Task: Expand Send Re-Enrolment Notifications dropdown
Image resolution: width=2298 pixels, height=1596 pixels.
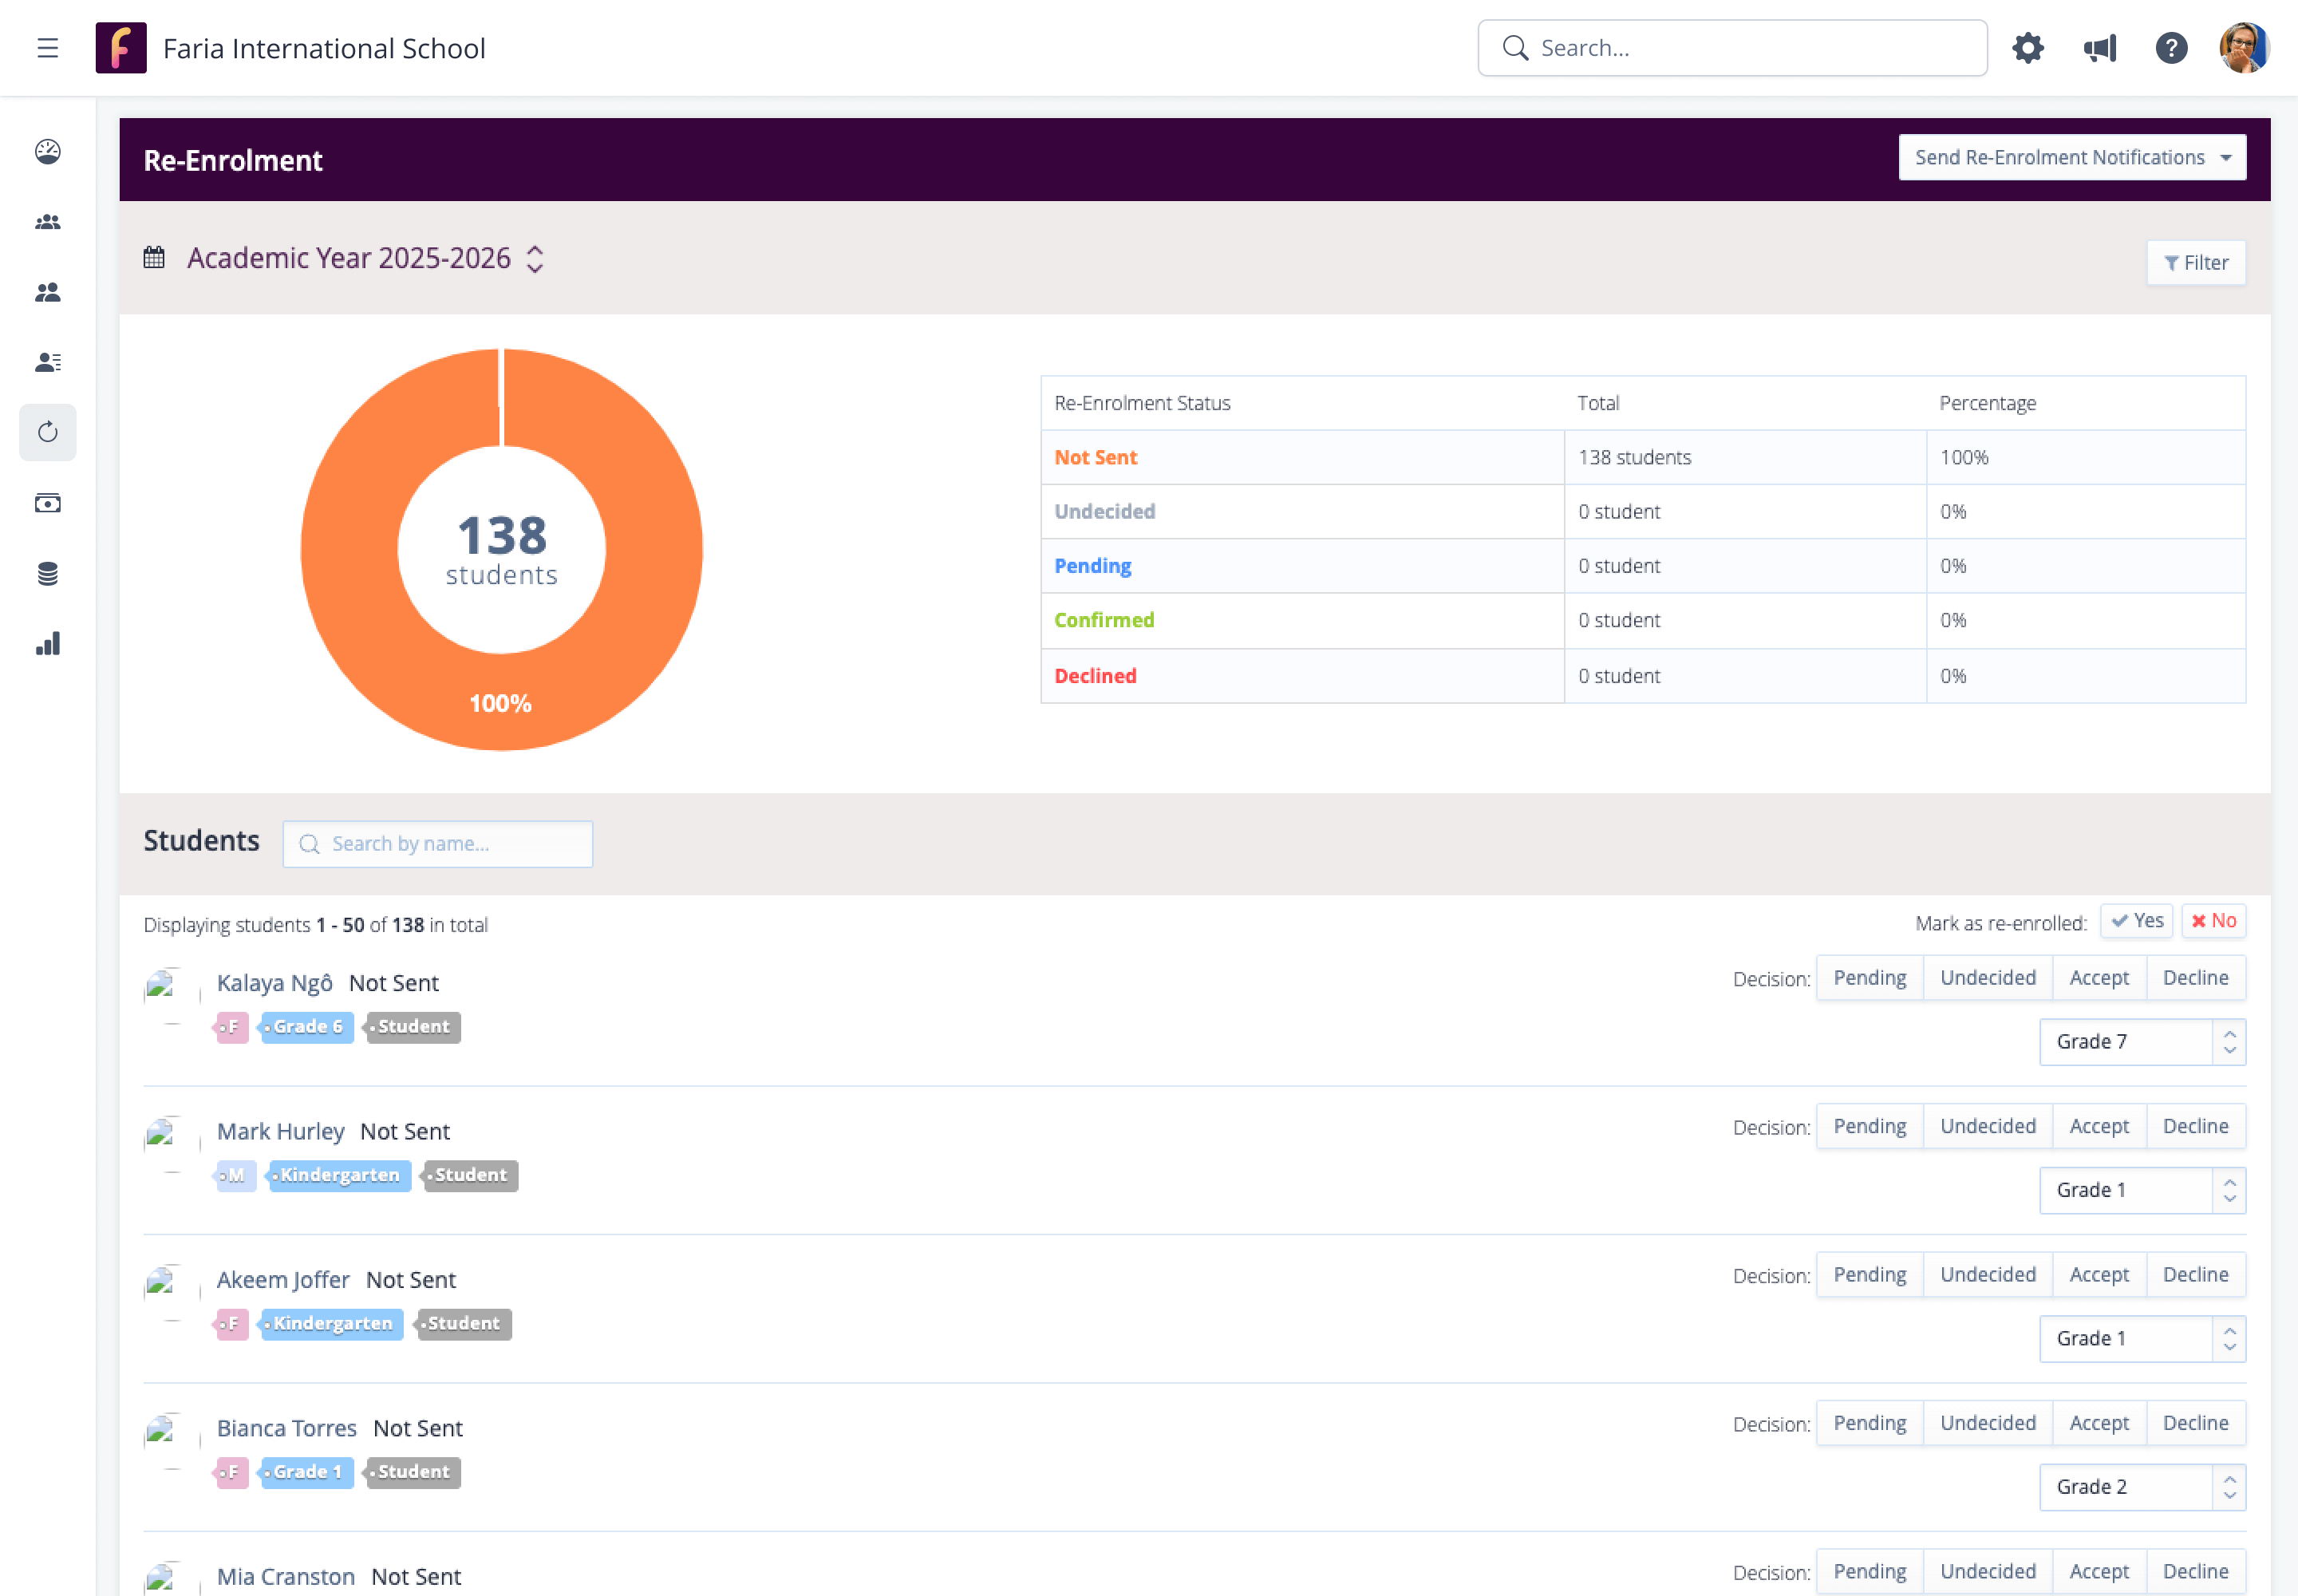Action: click(x=2071, y=158)
